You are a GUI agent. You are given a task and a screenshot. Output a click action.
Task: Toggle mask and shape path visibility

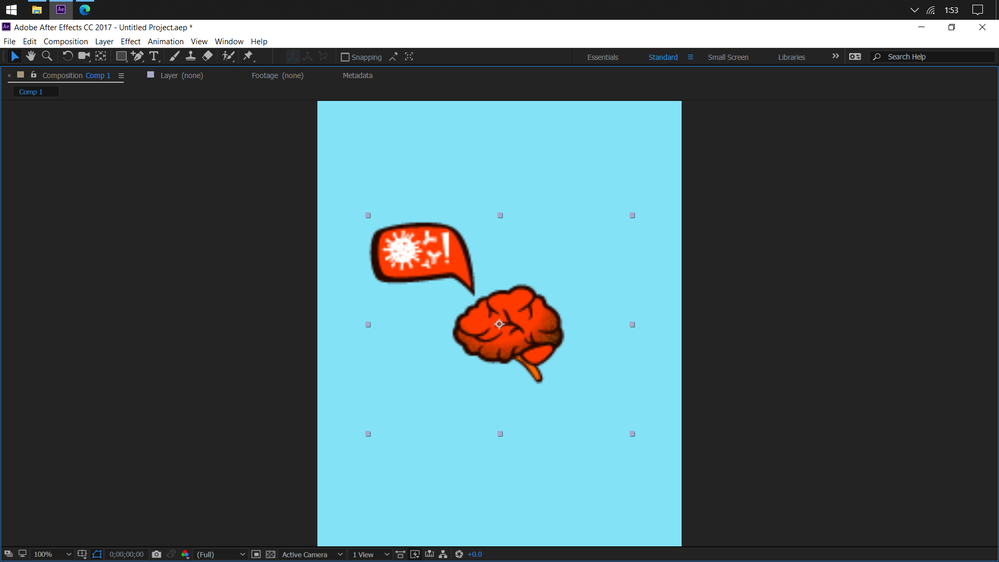click(97, 554)
